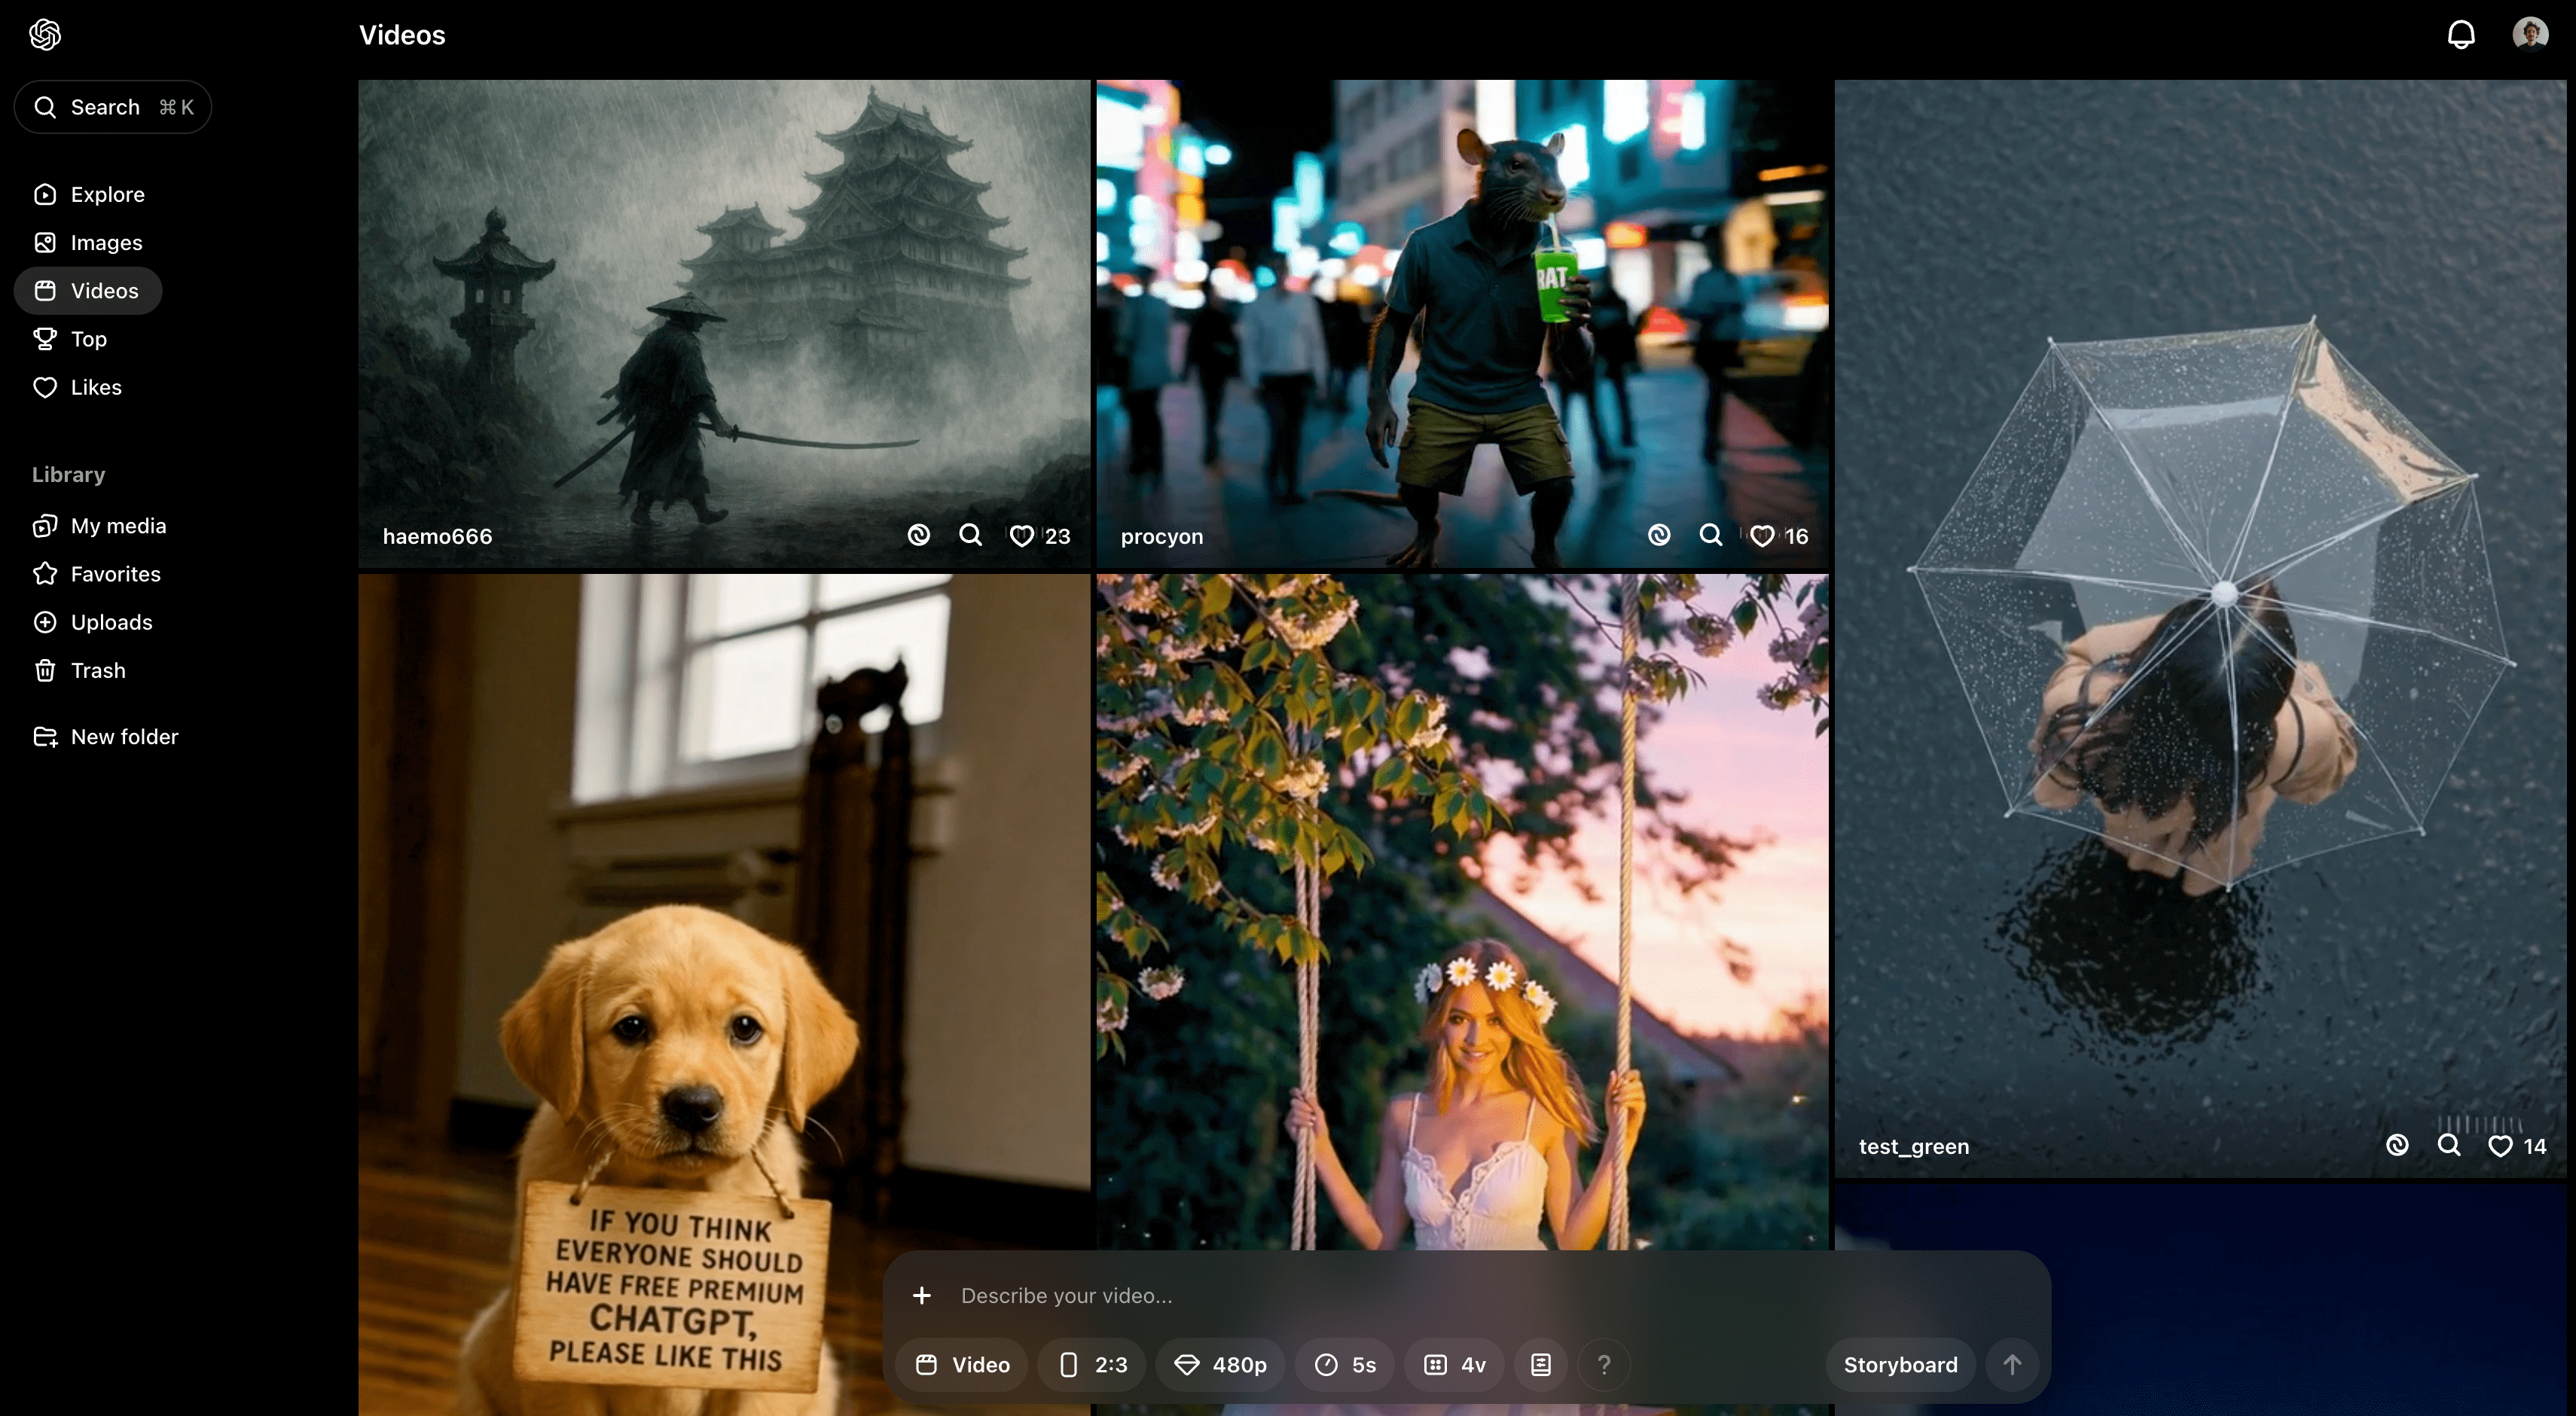Image resolution: width=2576 pixels, height=1416 pixels.
Task: Open the Storyboard editor
Action: click(1901, 1365)
